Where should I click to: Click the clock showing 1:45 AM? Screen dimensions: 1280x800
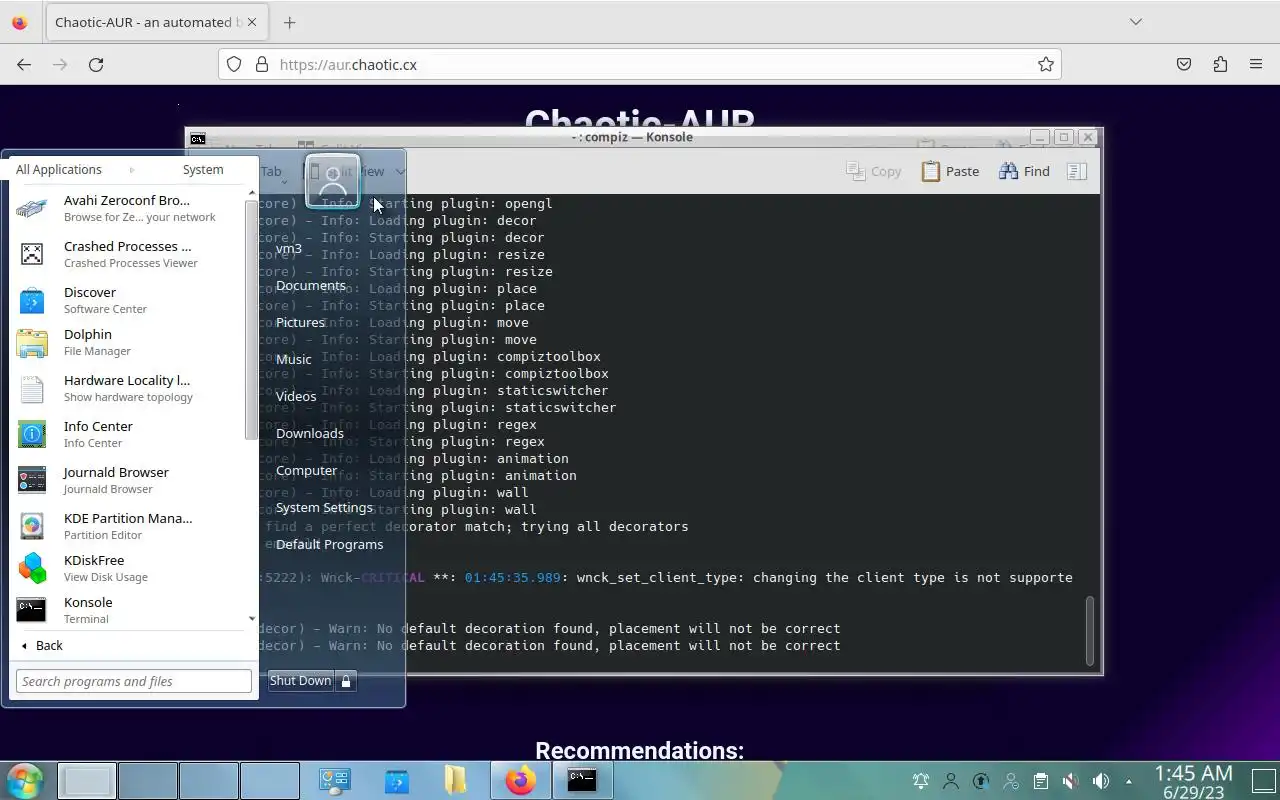[x=1193, y=781]
